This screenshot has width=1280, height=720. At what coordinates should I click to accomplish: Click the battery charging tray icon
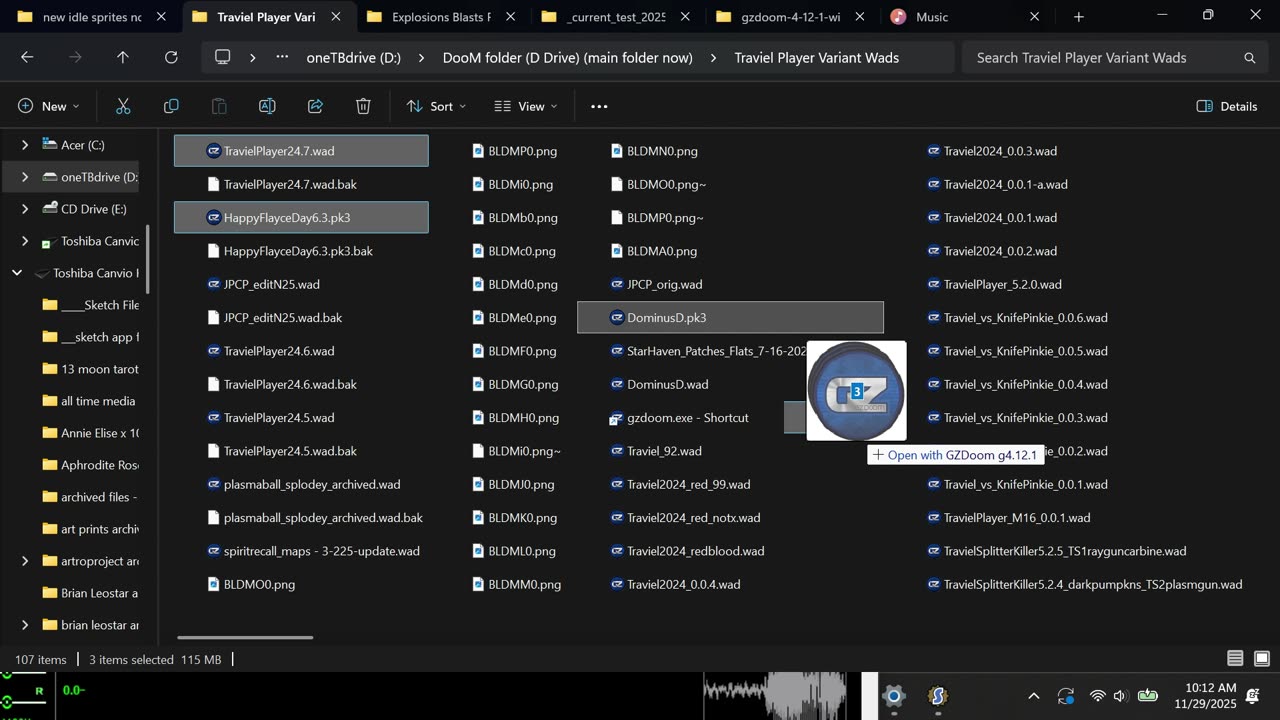pyautogui.click(x=1147, y=696)
